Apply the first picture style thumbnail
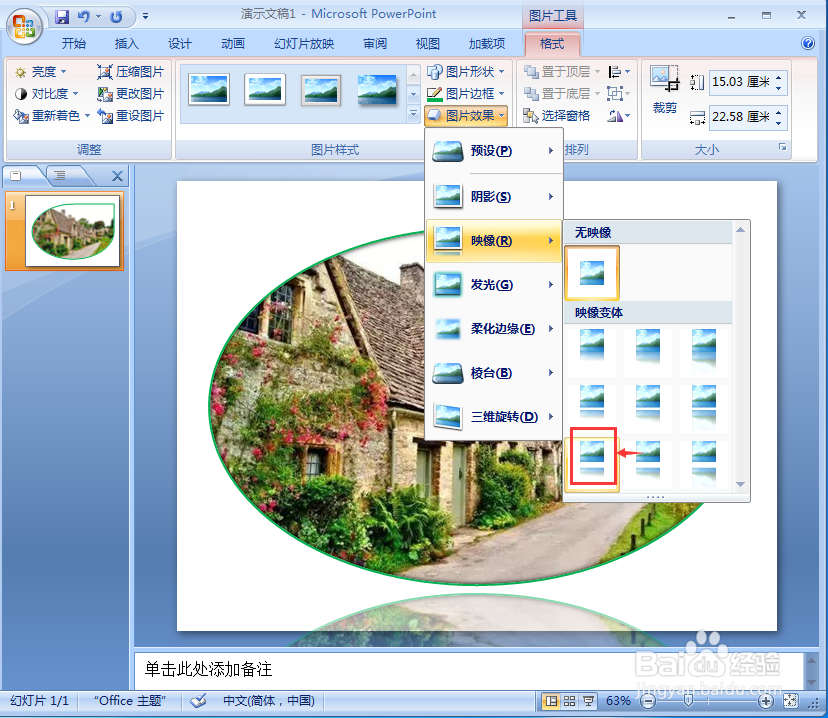 click(209, 89)
